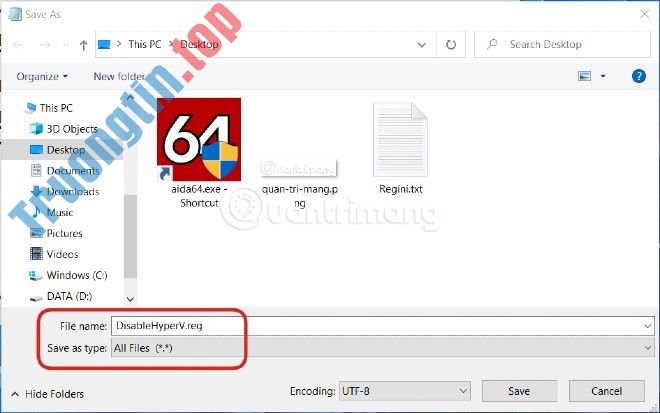660x413 pixels.
Task: Click the Pictures folder icon
Action: [37, 233]
